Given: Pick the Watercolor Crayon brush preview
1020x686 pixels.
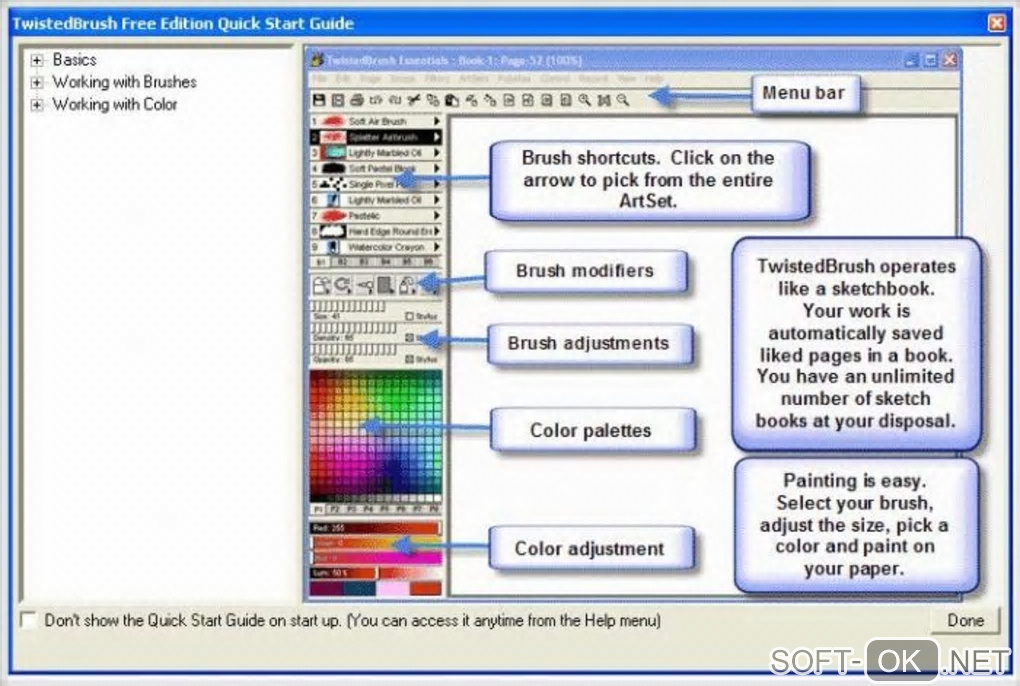Looking at the screenshot, I should pyautogui.click(x=333, y=247).
